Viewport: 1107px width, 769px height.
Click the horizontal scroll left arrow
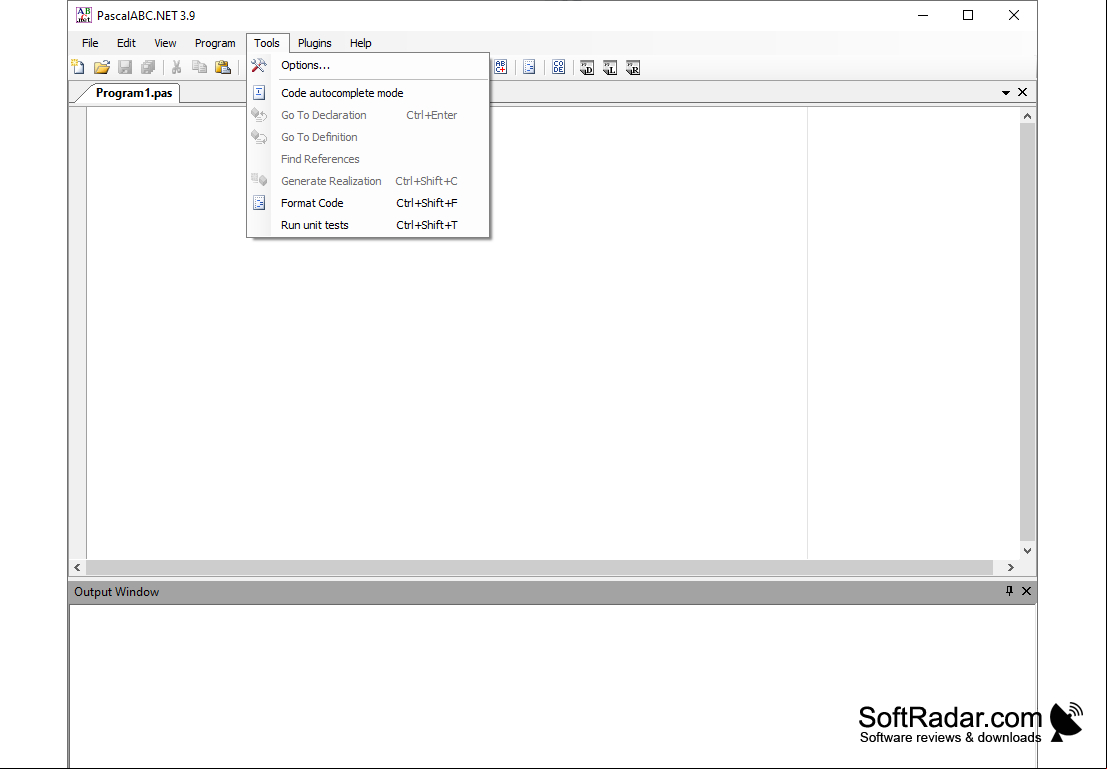[x=78, y=567]
